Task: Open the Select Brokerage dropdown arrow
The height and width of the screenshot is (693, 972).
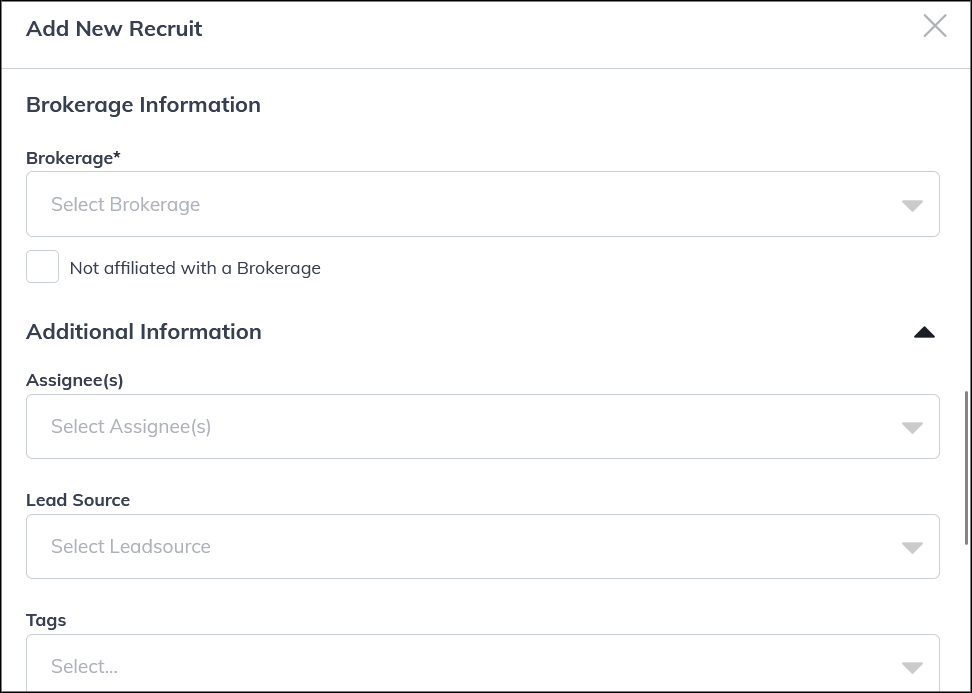Action: (x=911, y=204)
